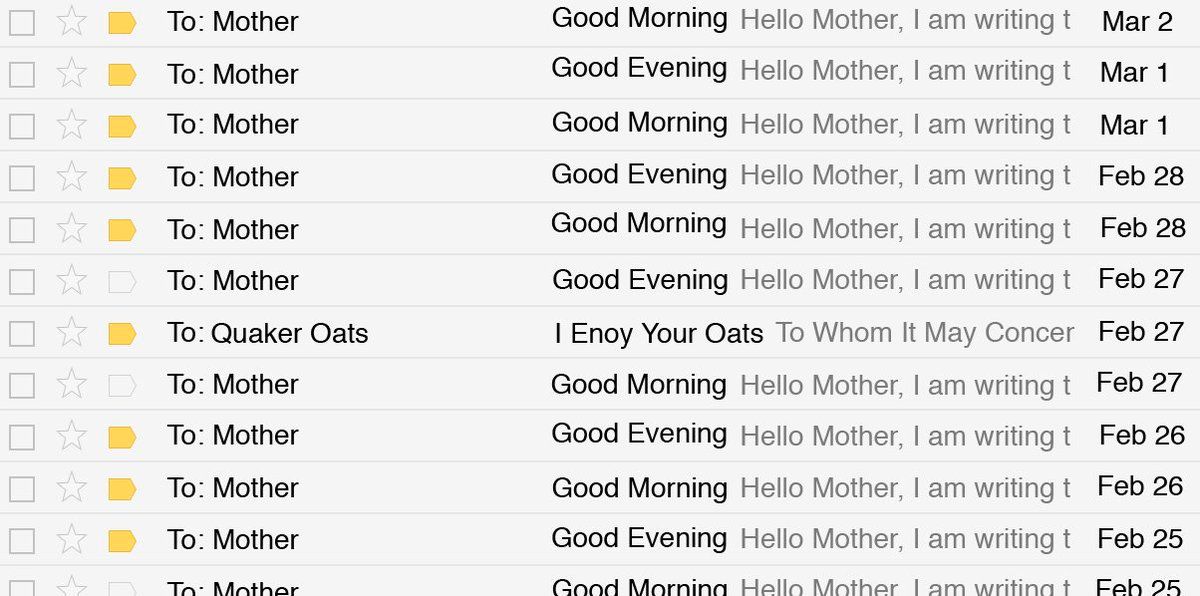This screenshot has width=1200, height=596.
Task: Select the Feb 26 Good Evening email checkbox
Action: [22, 438]
